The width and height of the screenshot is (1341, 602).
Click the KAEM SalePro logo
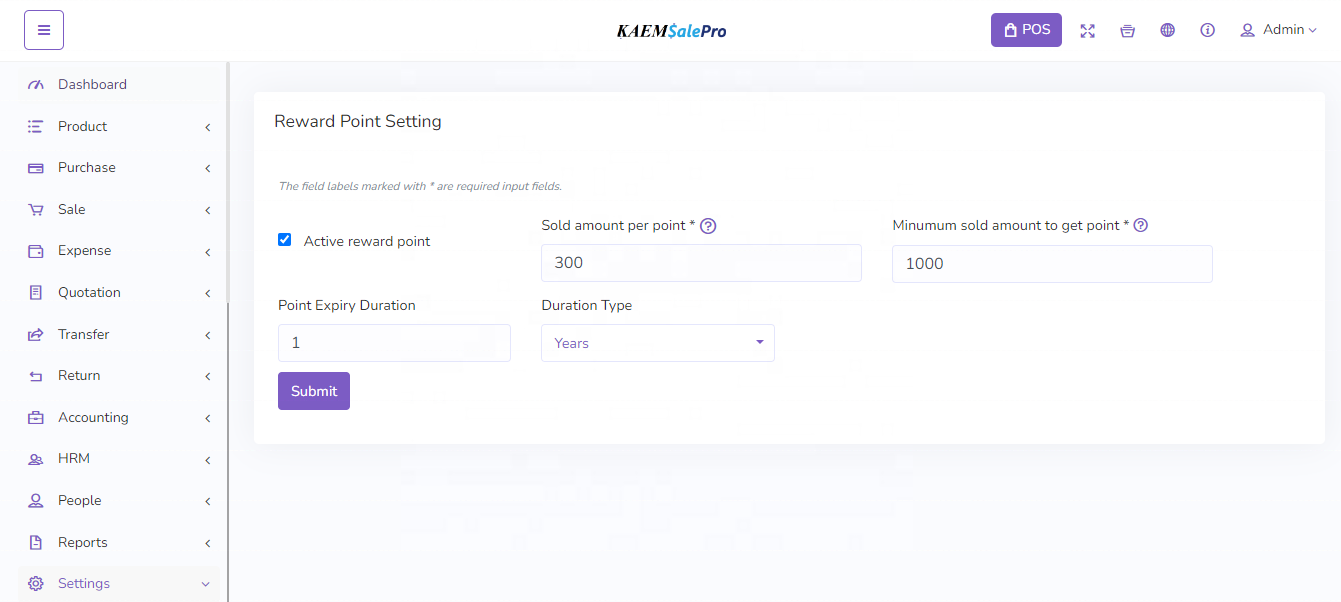pos(671,31)
